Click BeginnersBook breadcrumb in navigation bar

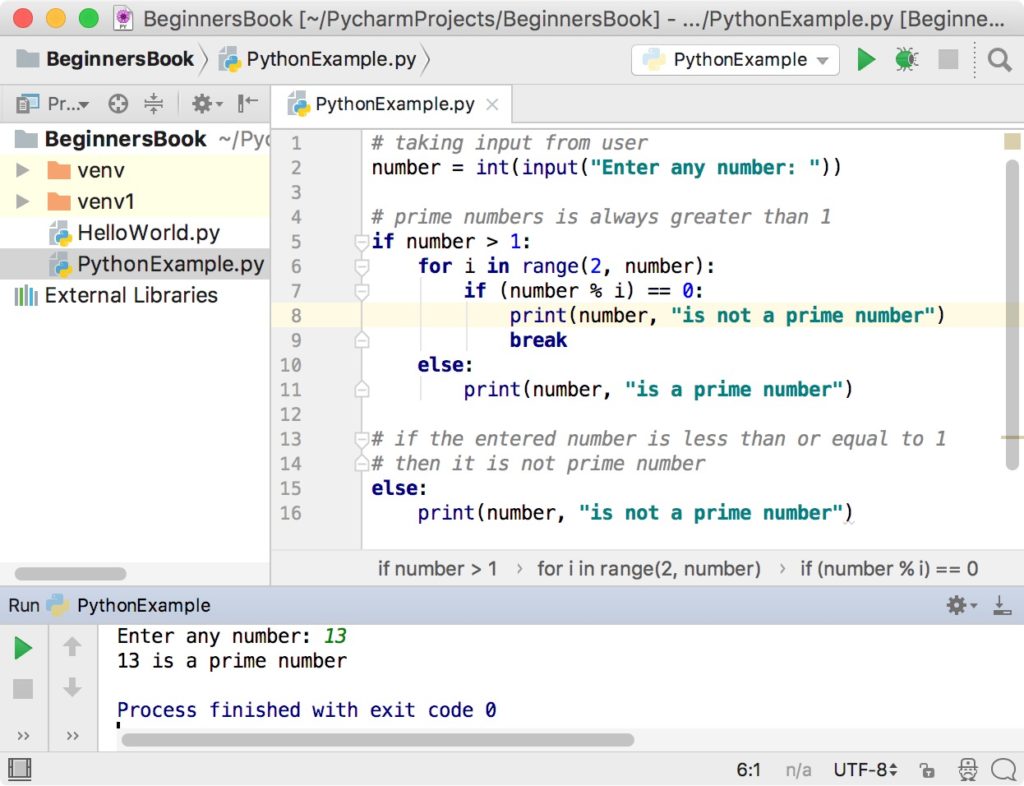(x=104, y=59)
